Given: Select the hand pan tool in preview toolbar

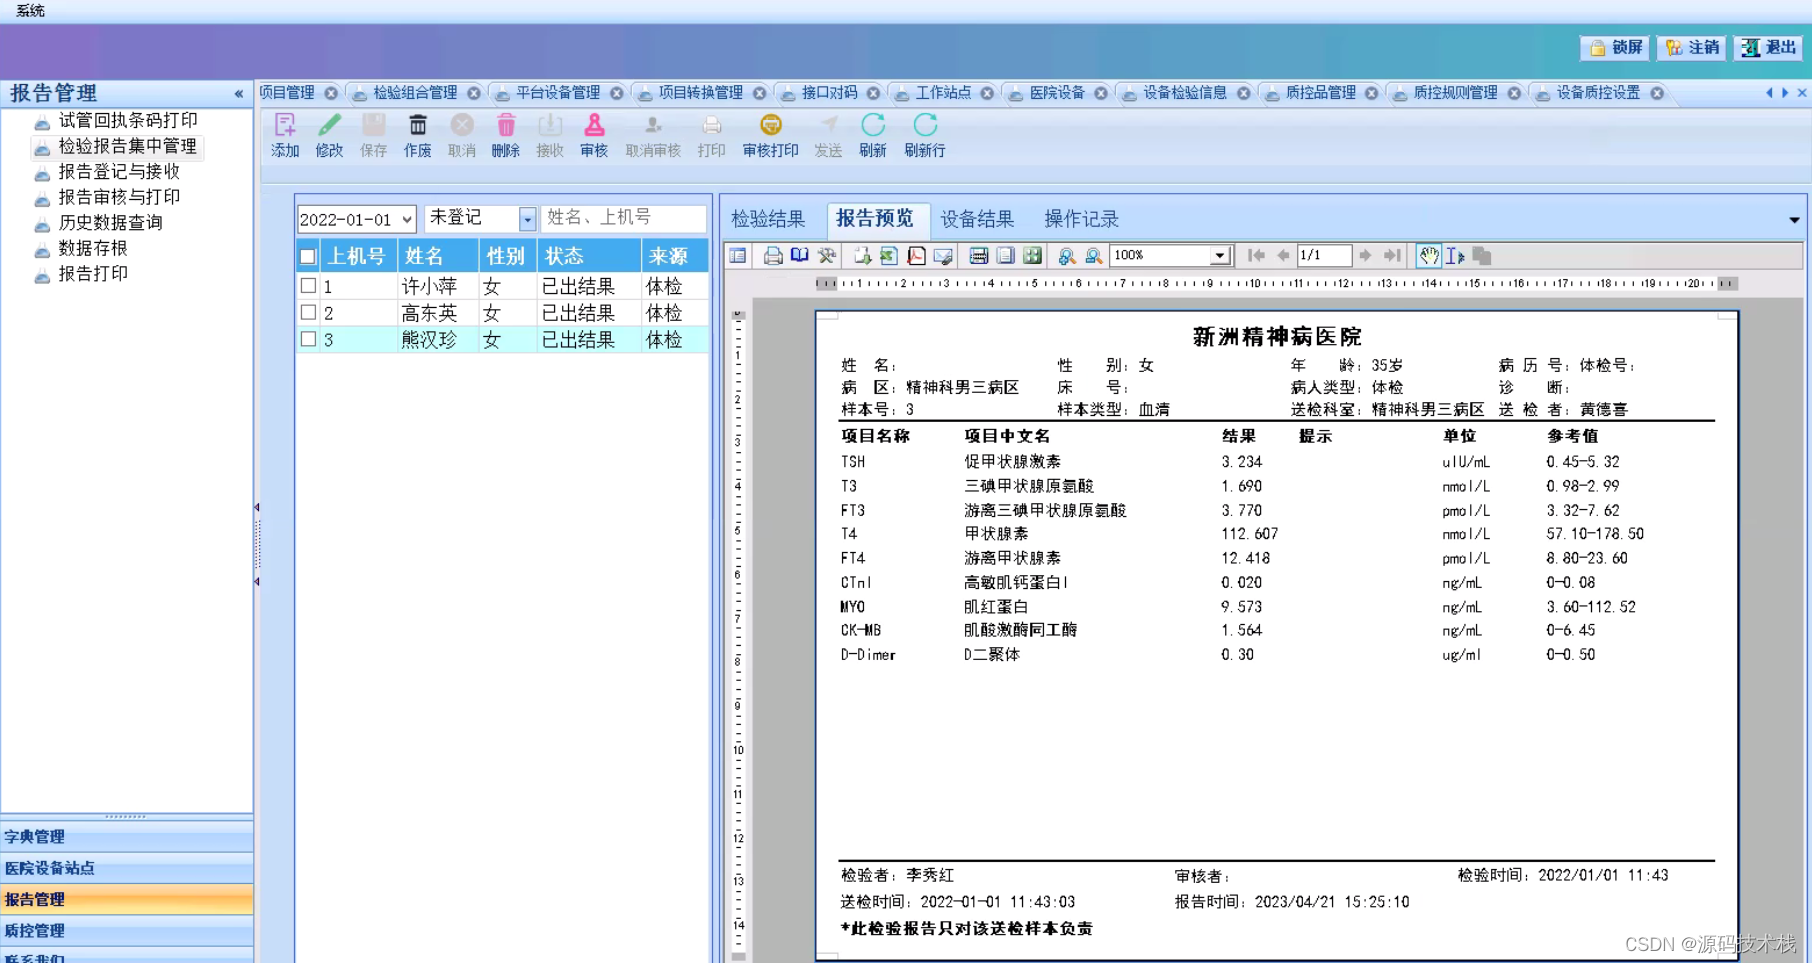Looking at the screenshot, I should (1428, 255).
